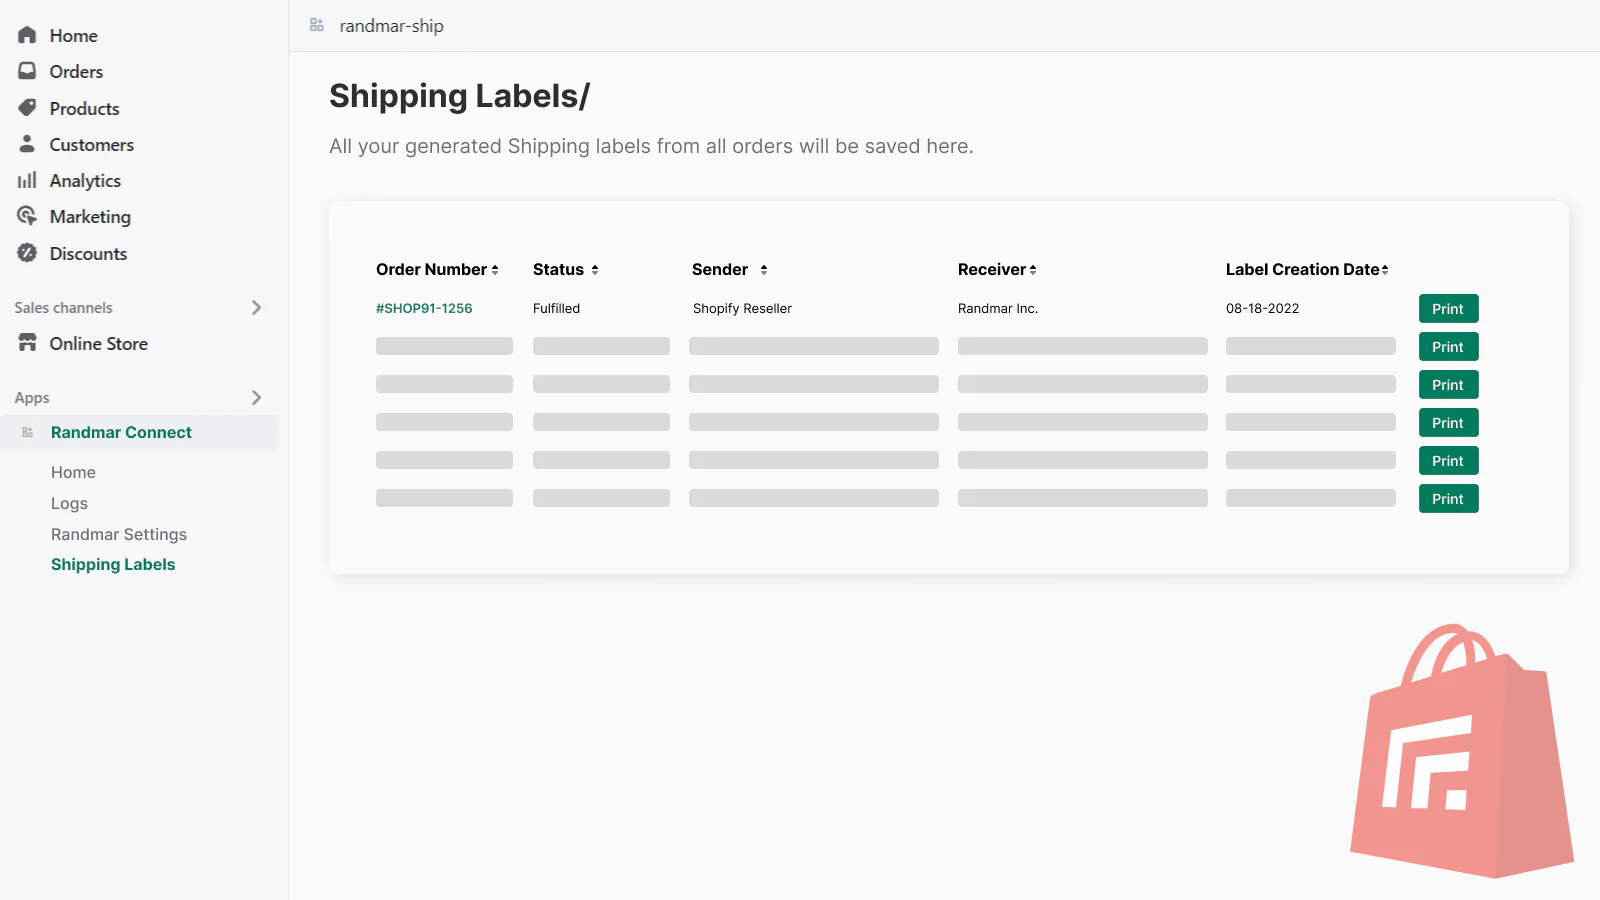Click the Discounts badge icon
The image size is (1600, 900).
[x=27, y=253]
